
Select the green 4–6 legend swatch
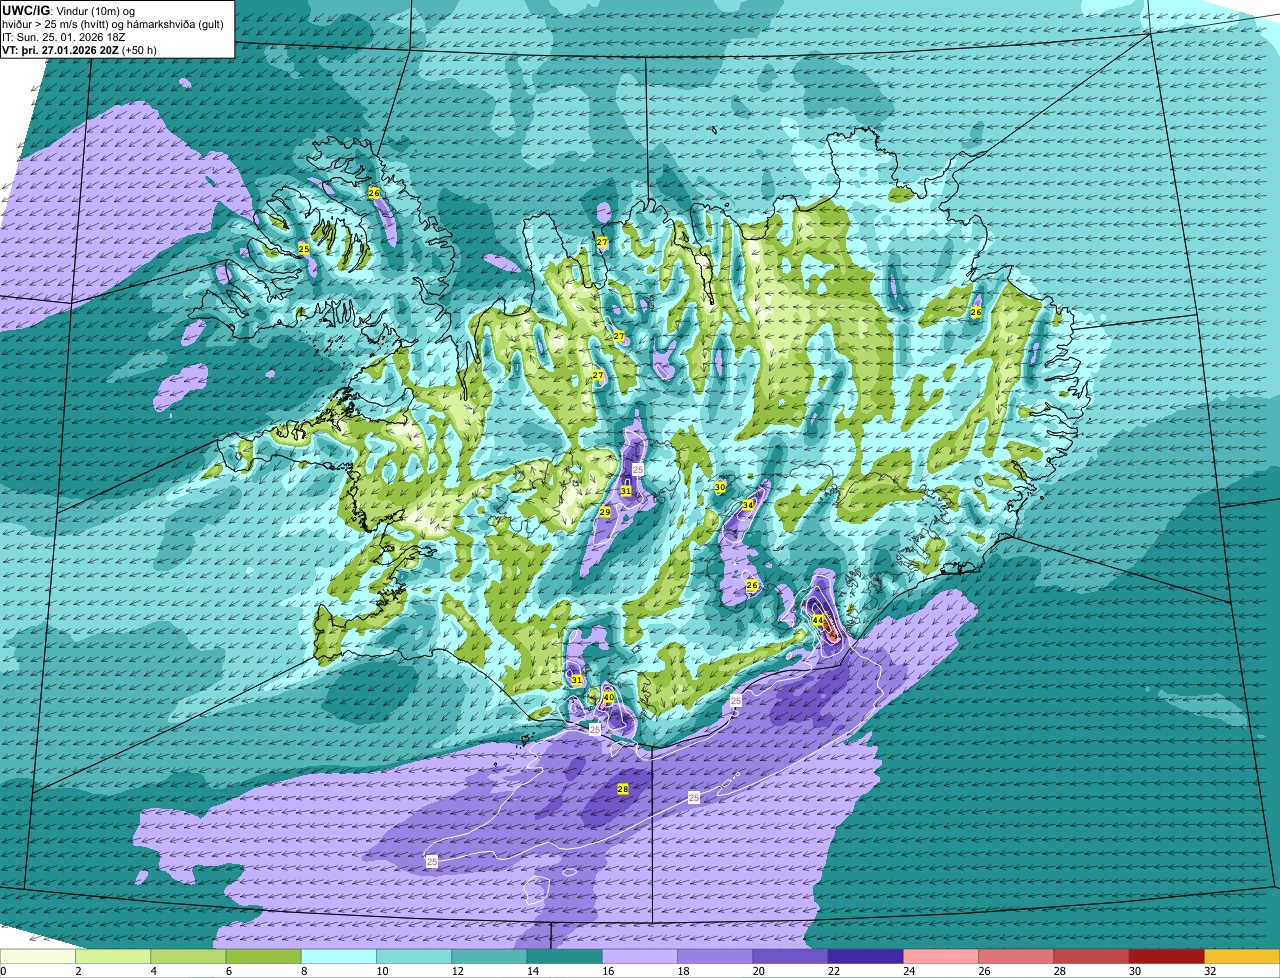188,957
